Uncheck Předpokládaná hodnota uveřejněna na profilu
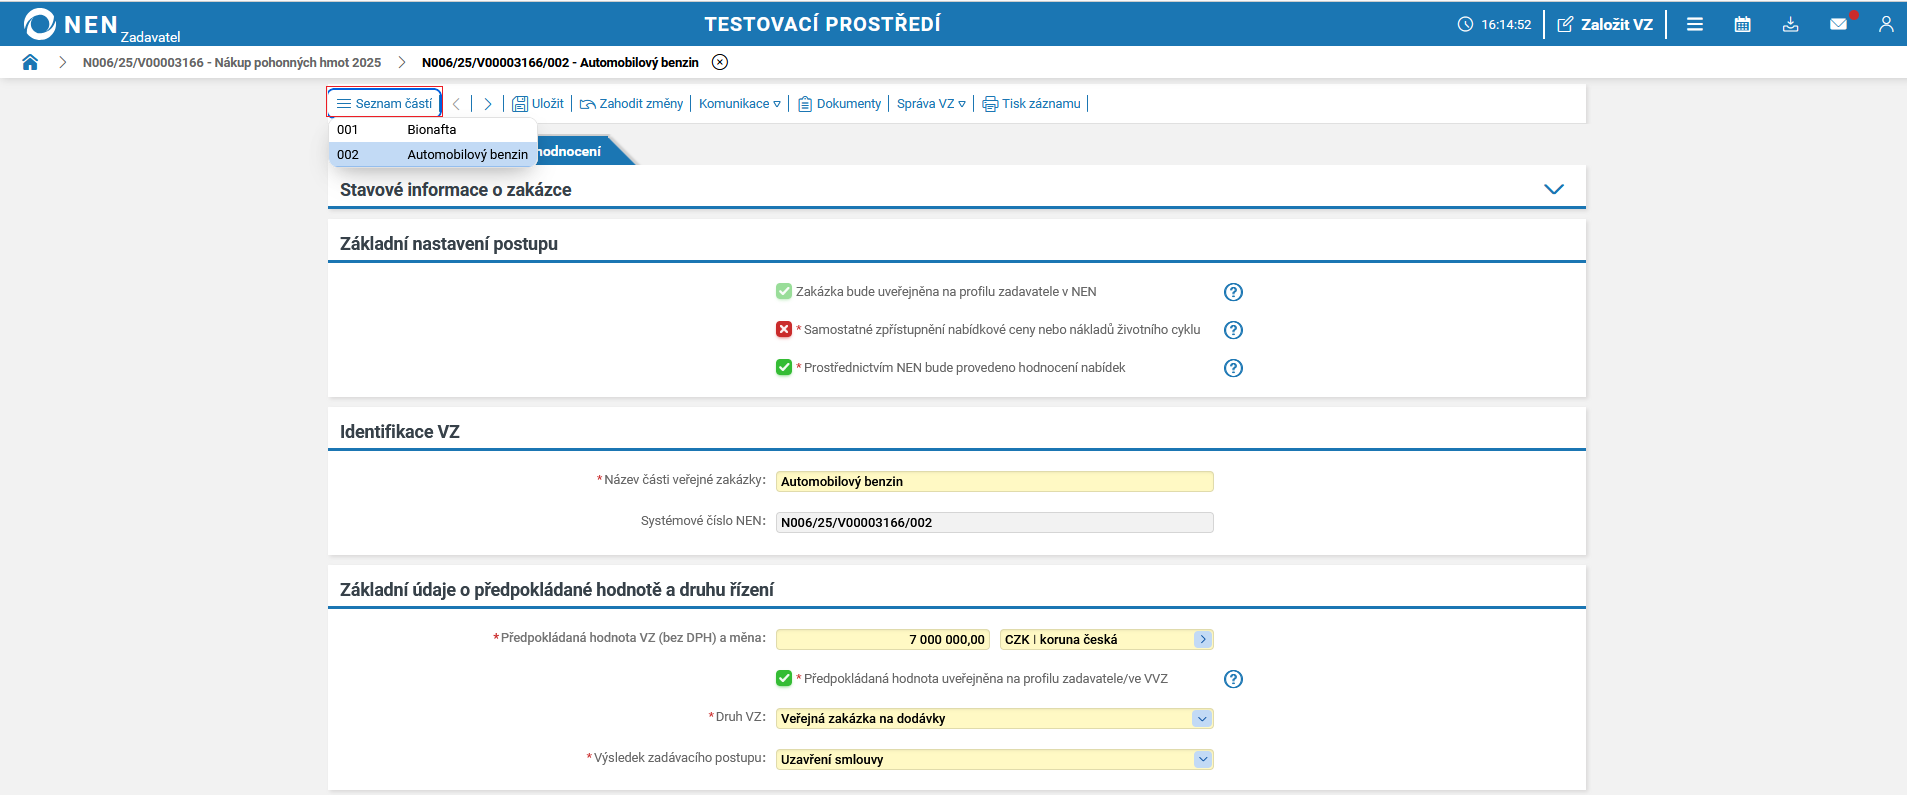Viewport: 1907px width, 795px height. [x=784, y=679]
